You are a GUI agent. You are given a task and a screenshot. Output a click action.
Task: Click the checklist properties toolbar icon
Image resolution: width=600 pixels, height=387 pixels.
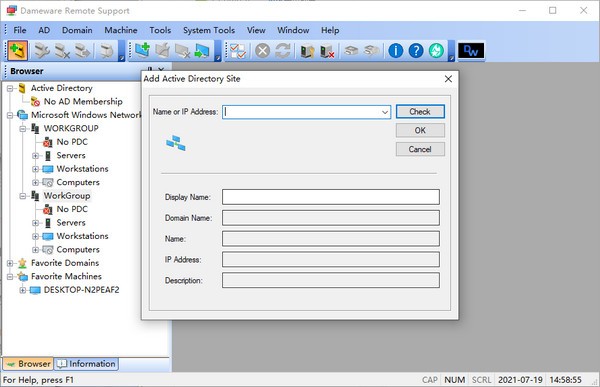238,51
